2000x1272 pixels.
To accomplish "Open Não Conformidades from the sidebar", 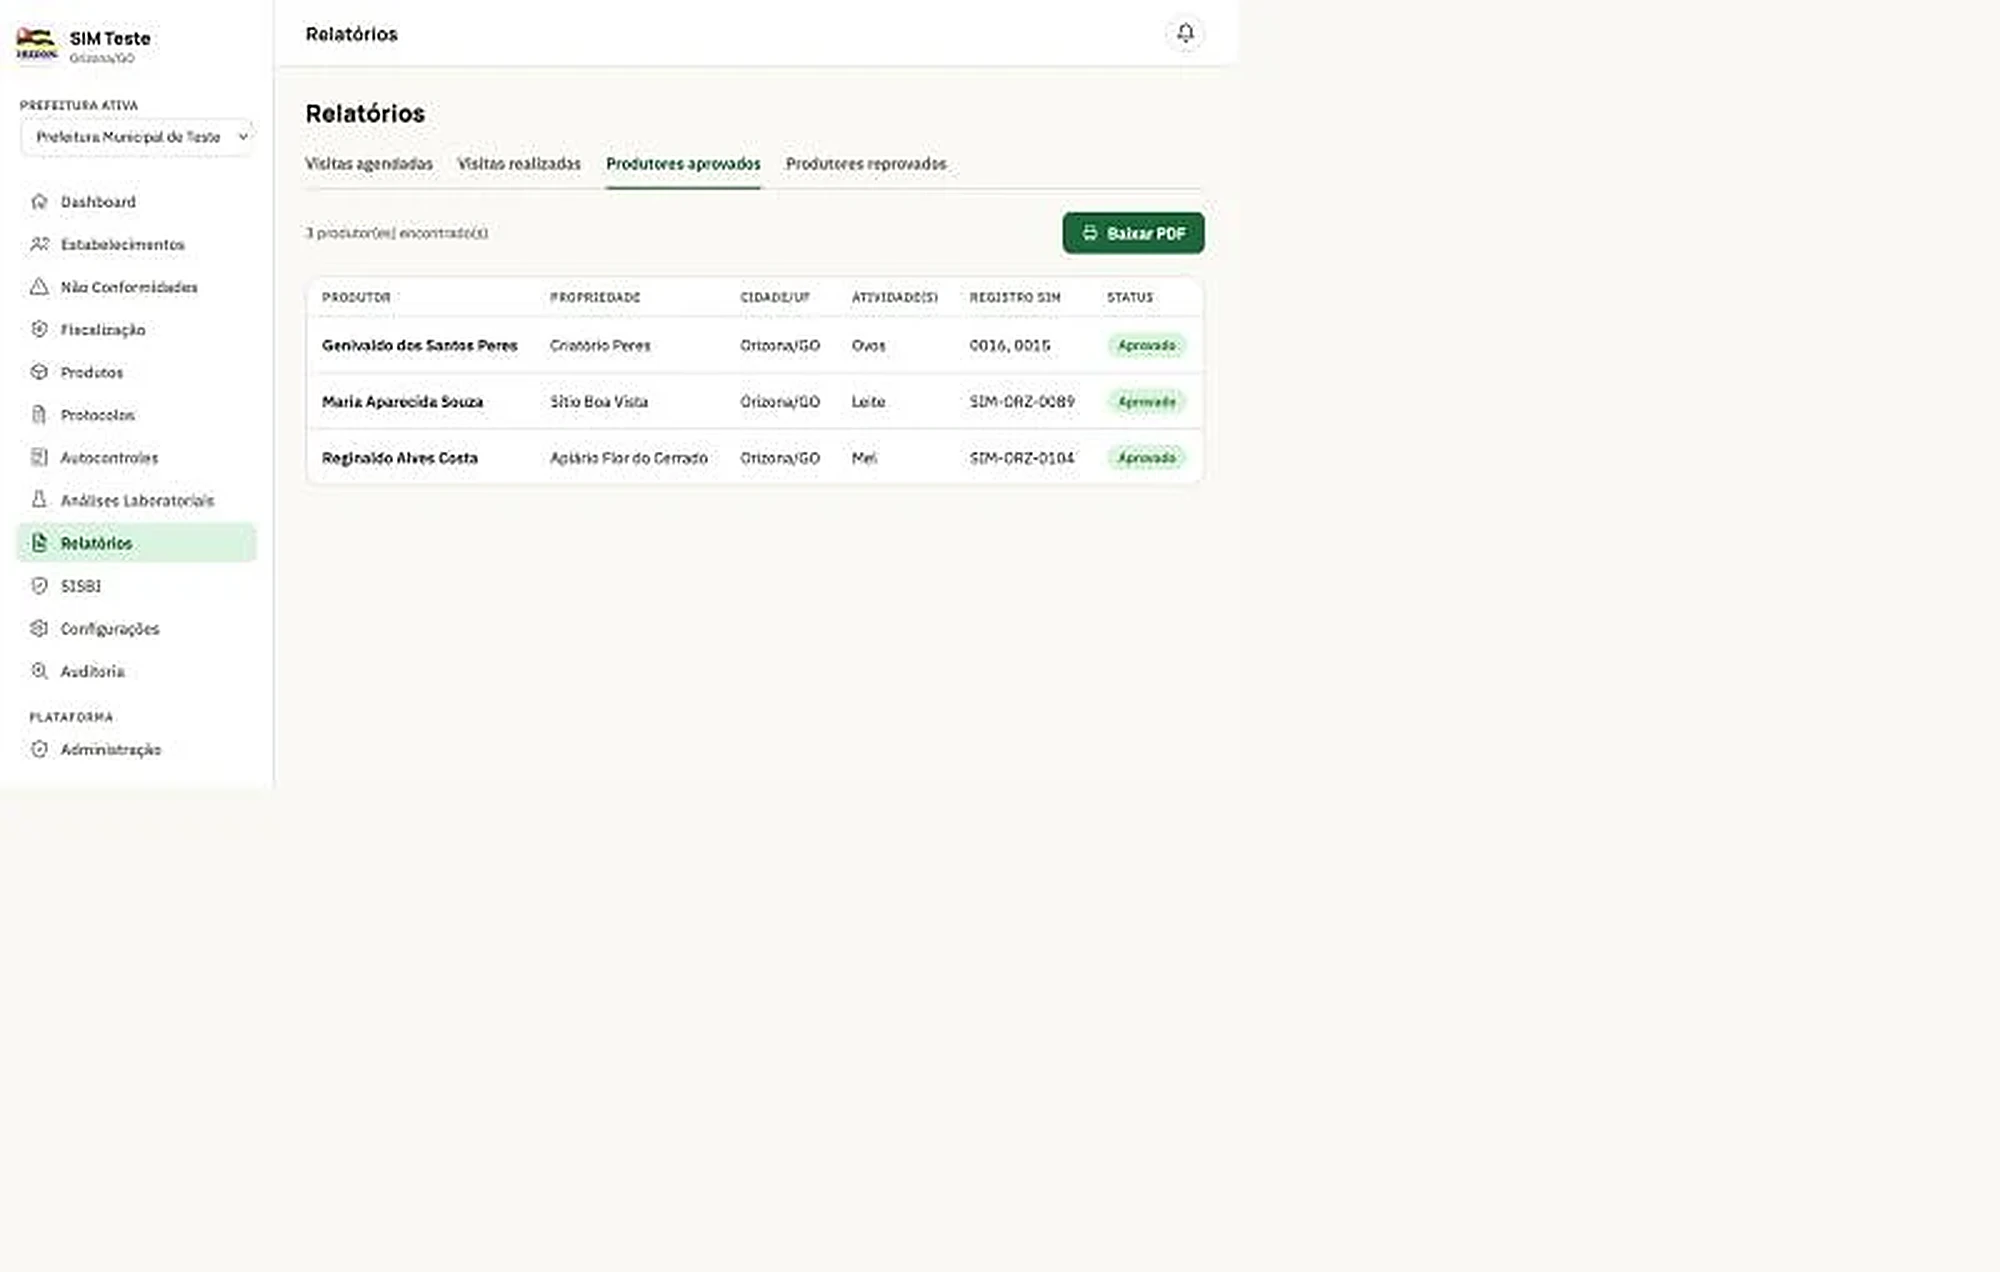I will [x=129, y=287].
